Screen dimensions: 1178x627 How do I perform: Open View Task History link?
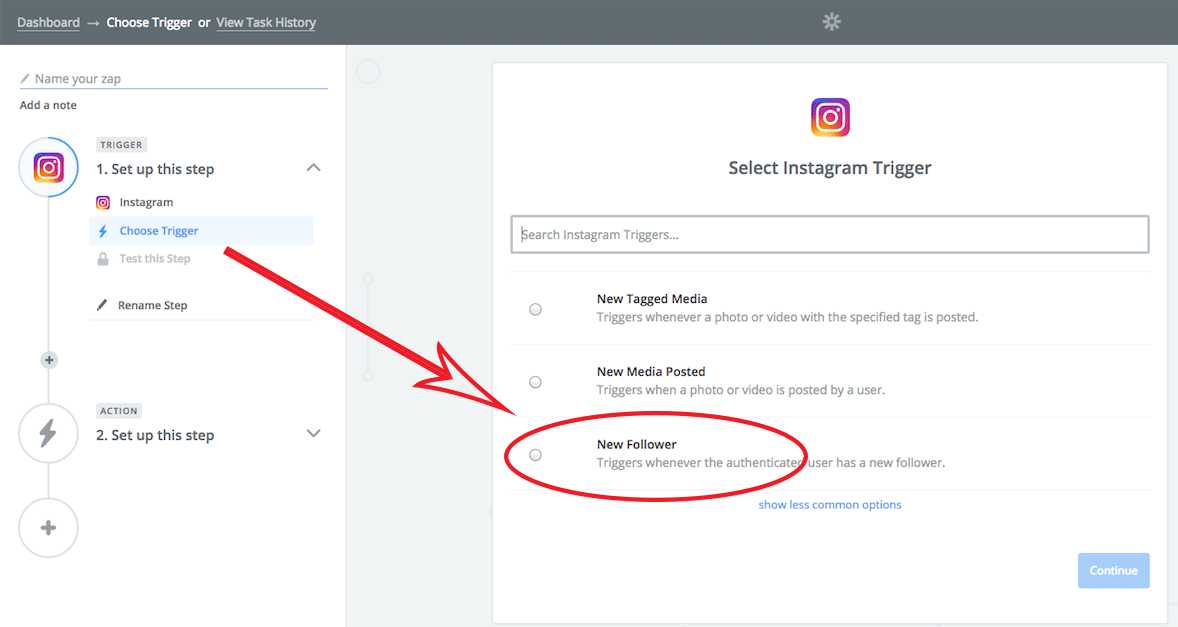[266, 23]
